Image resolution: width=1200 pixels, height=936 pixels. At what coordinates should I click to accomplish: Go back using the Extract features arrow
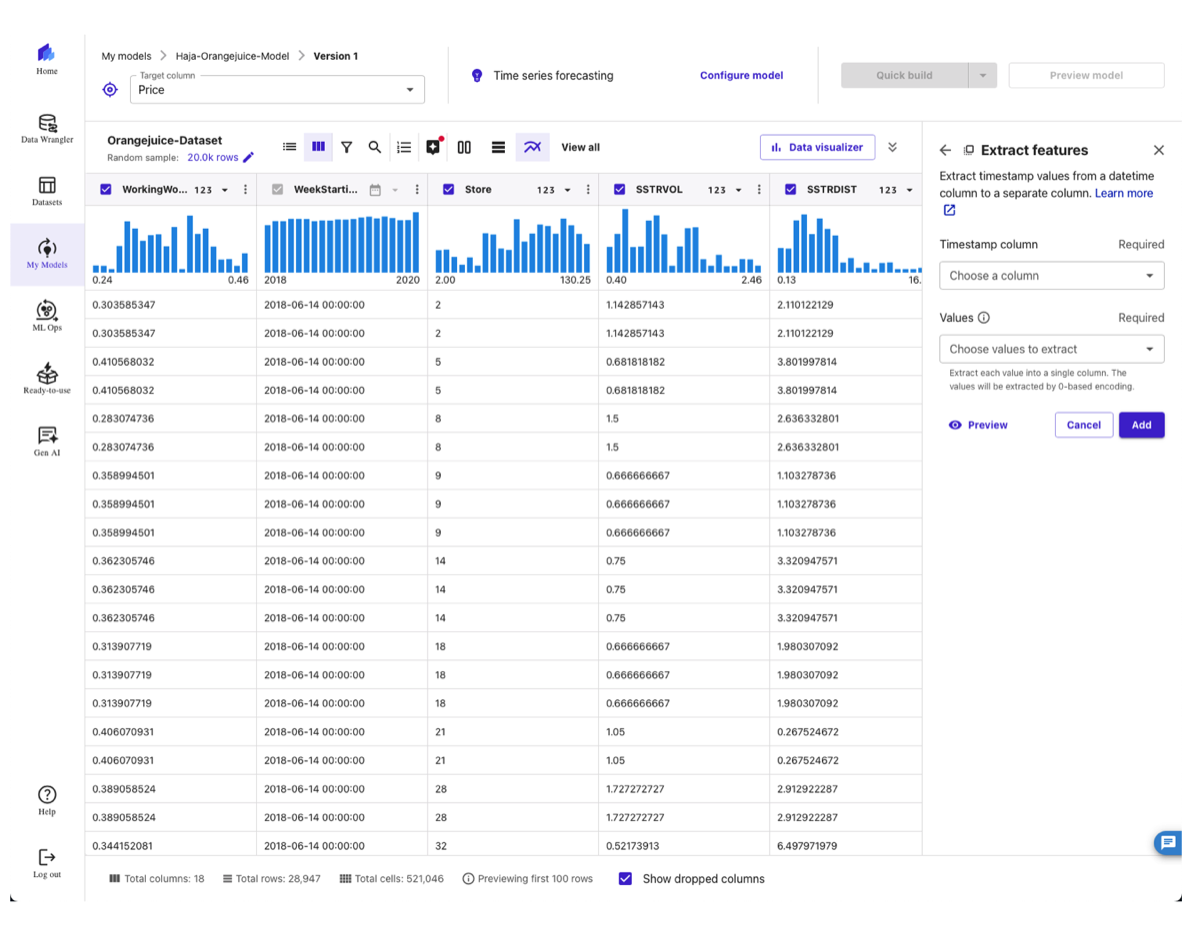pyautogui.click(x=945, y=150)
